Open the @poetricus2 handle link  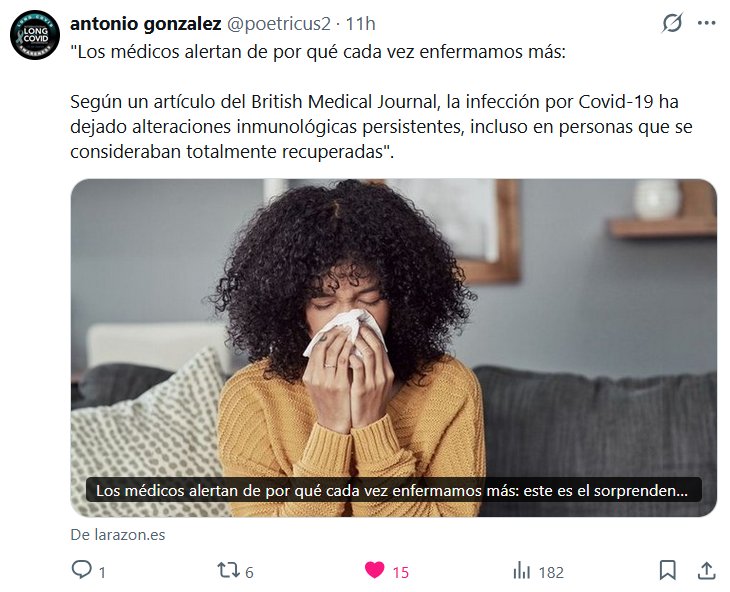tap(278, 24)
